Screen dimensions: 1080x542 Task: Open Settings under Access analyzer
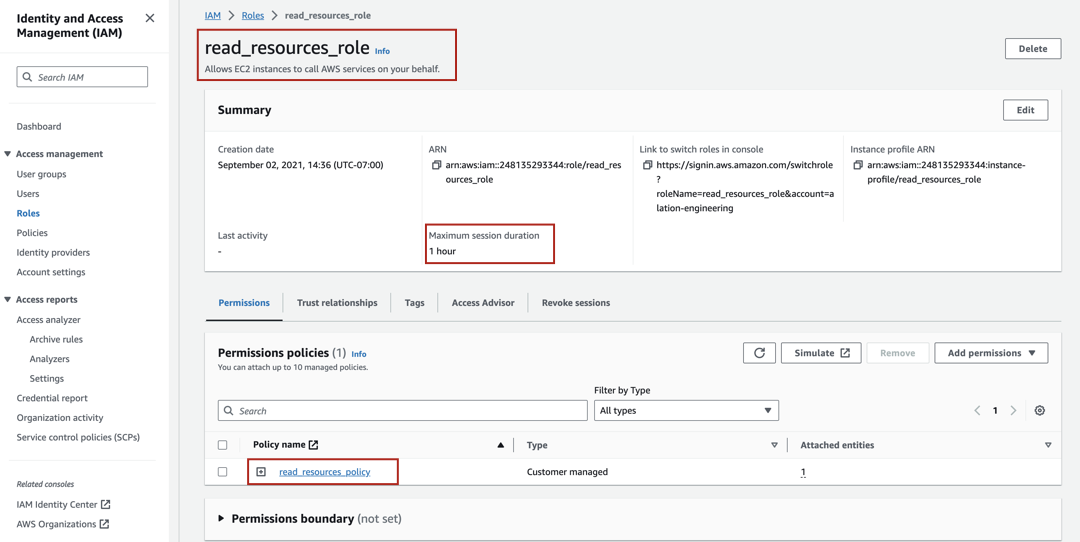[x=47, y=379]
